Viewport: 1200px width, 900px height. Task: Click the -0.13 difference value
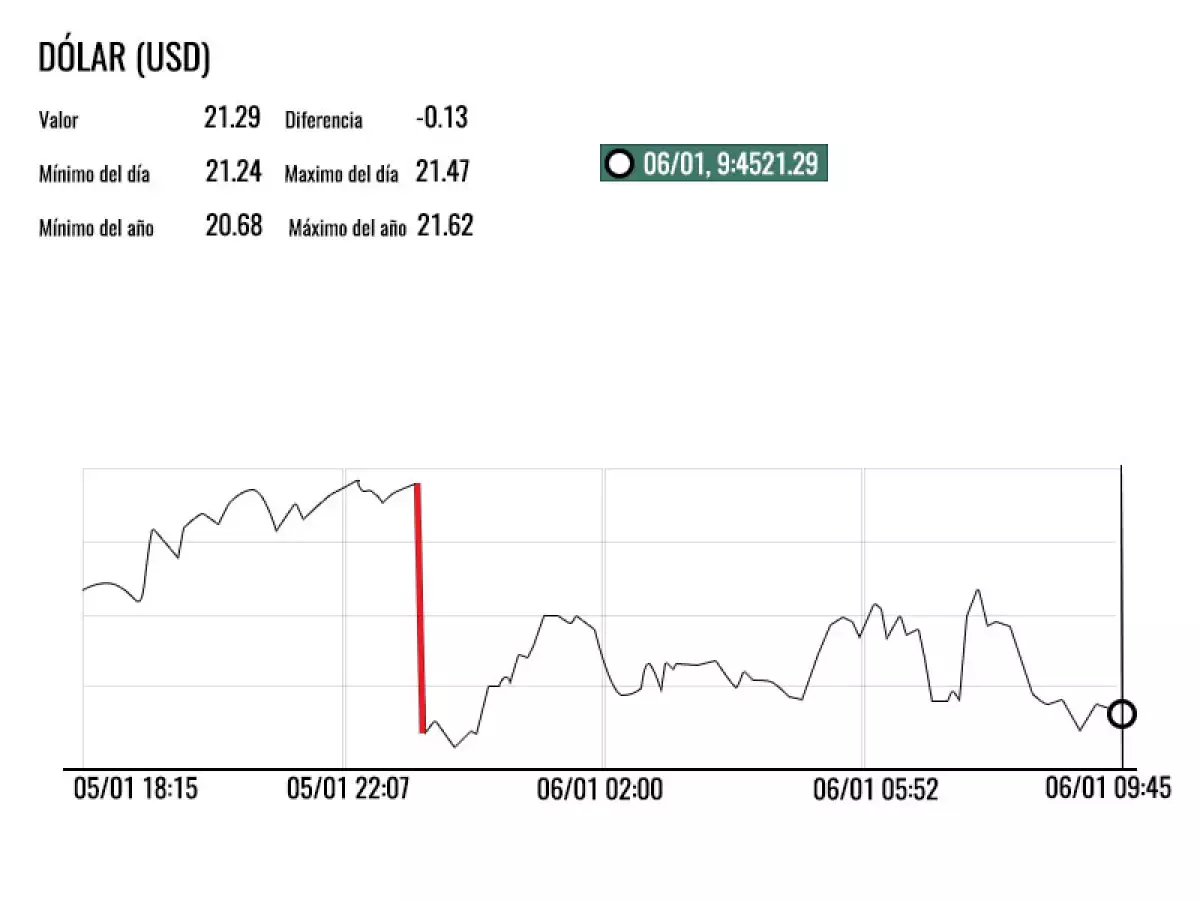tap(441, 118)
